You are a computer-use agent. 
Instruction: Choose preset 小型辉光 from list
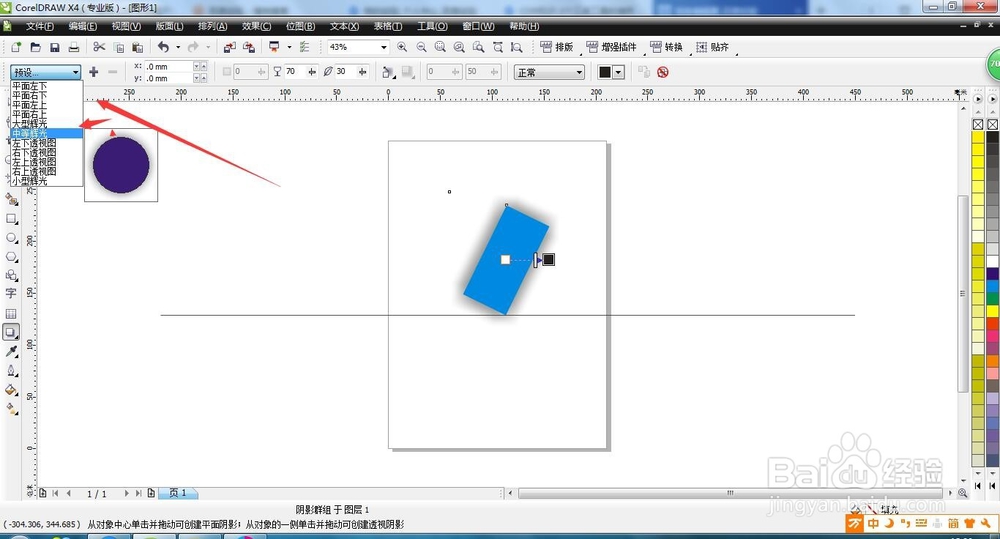[x=47, y=181]
